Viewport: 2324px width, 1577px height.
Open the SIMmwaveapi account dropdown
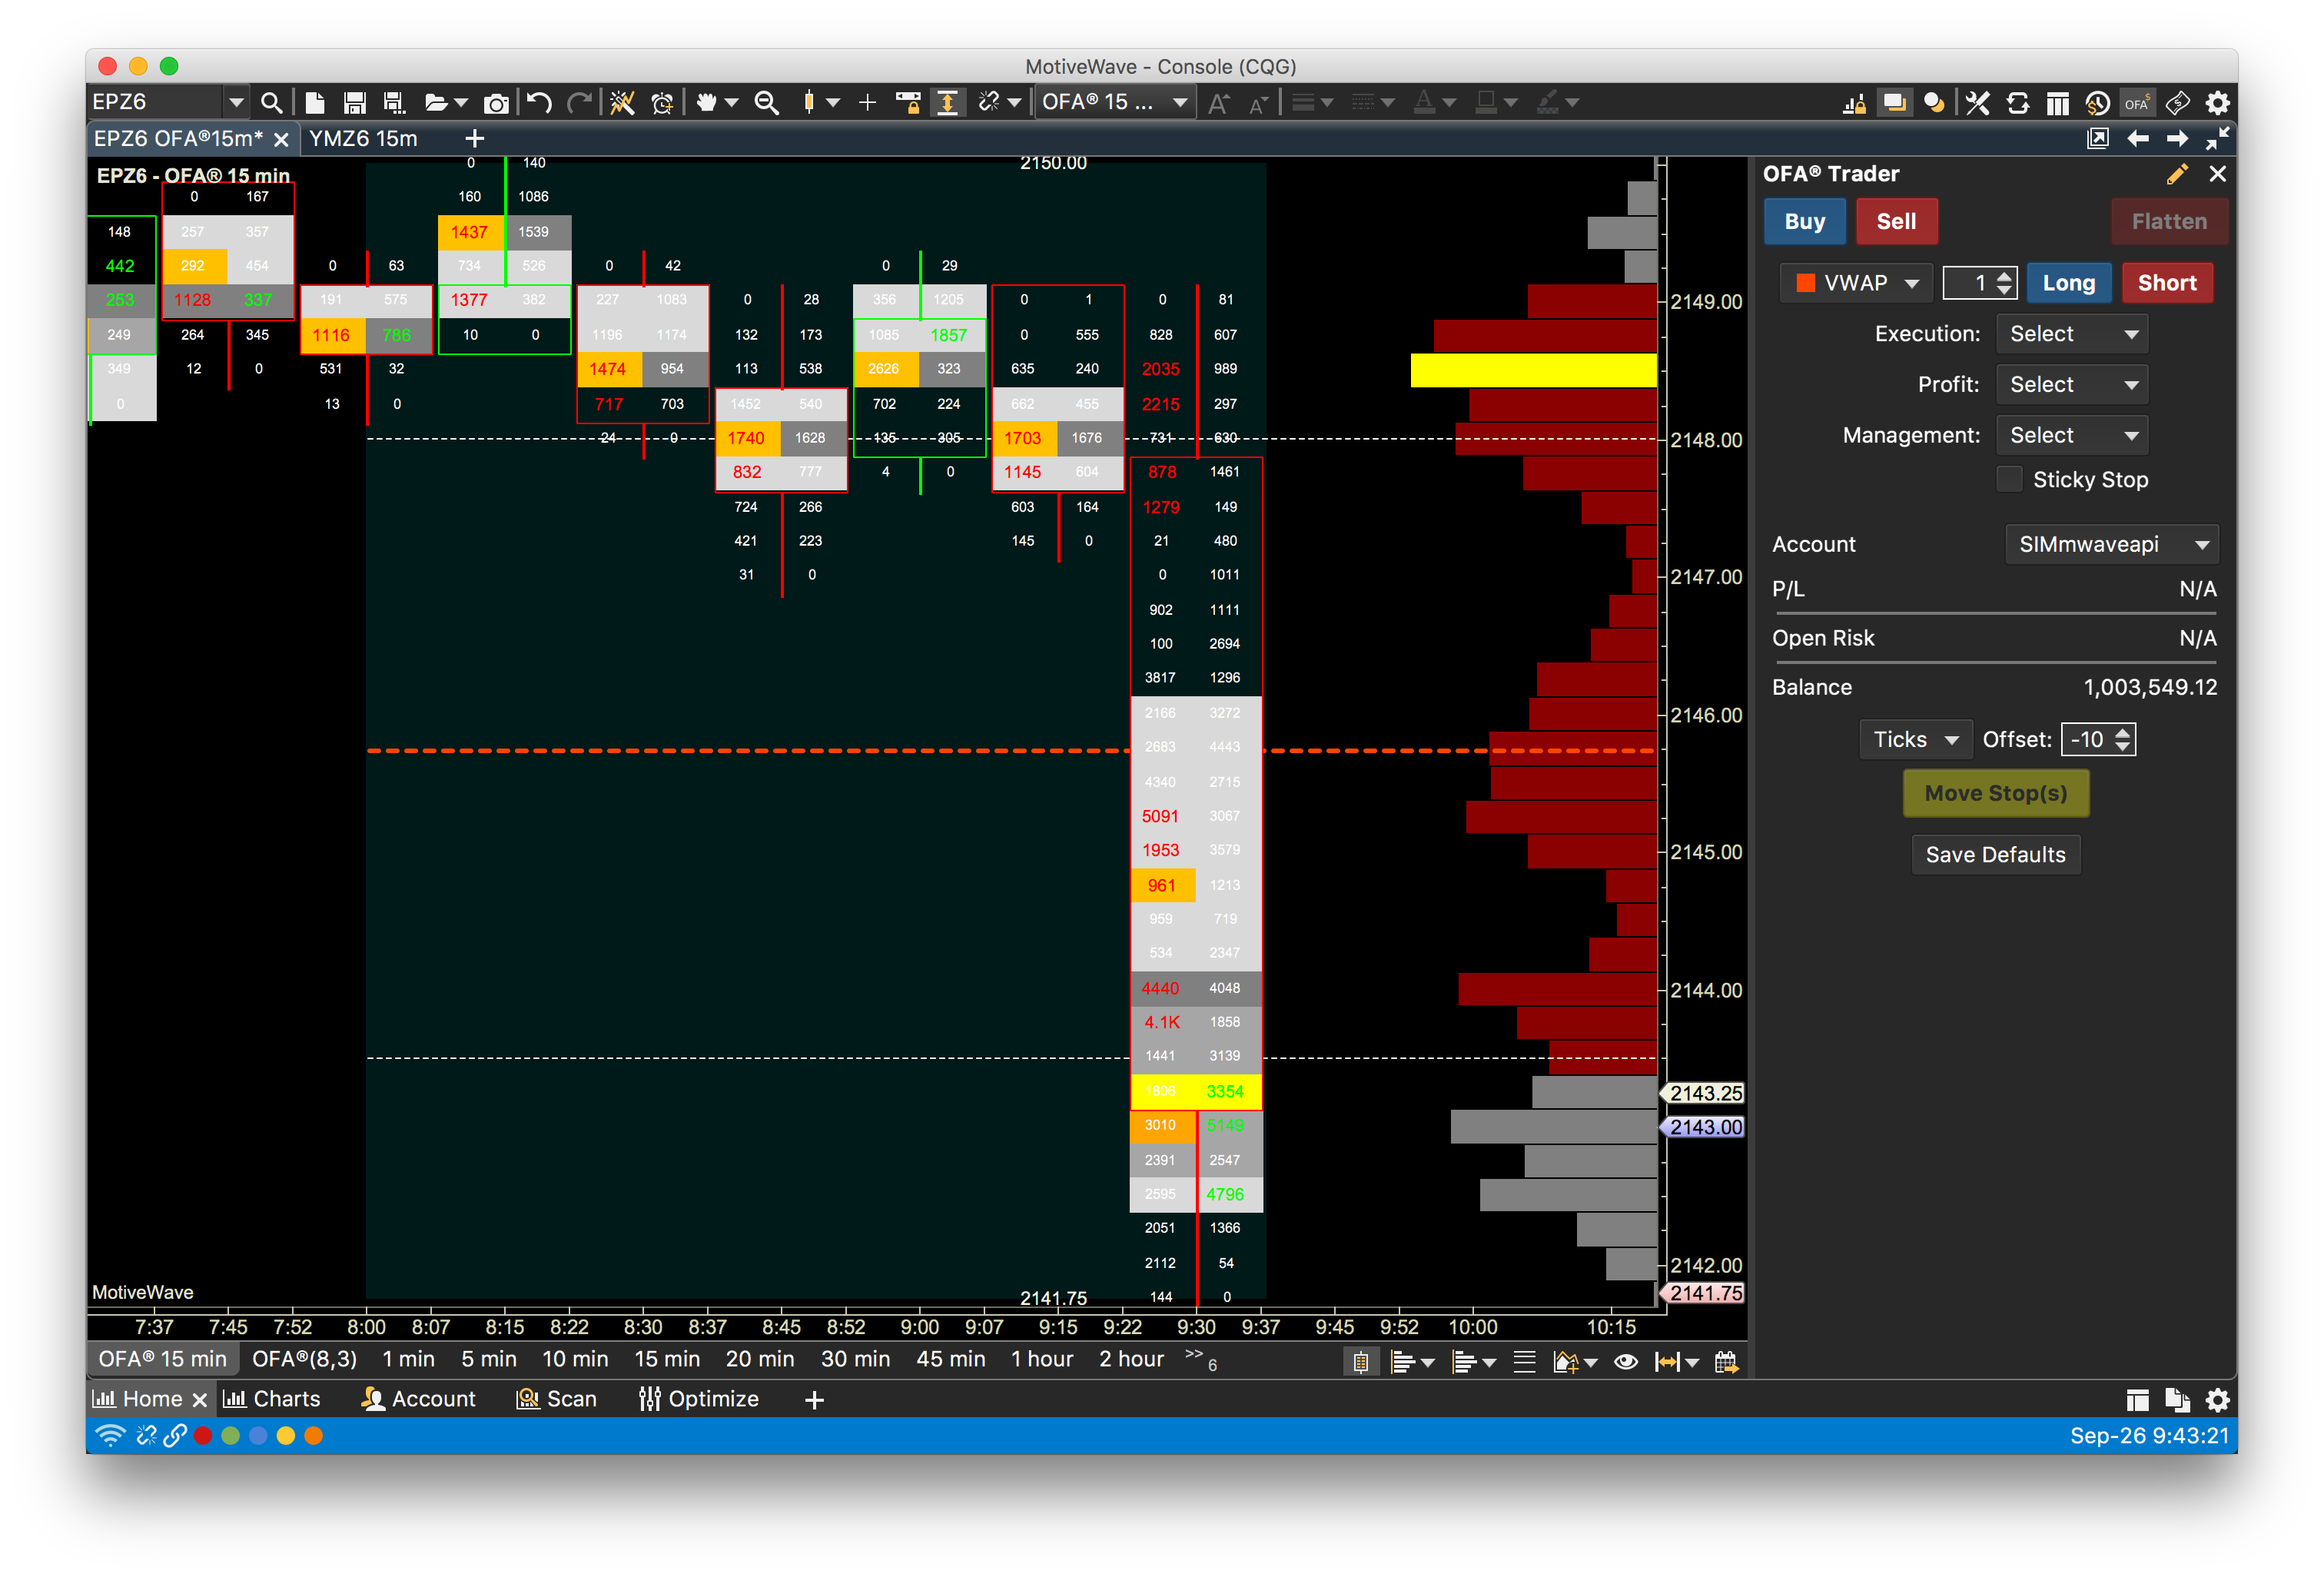(2112, 544)
